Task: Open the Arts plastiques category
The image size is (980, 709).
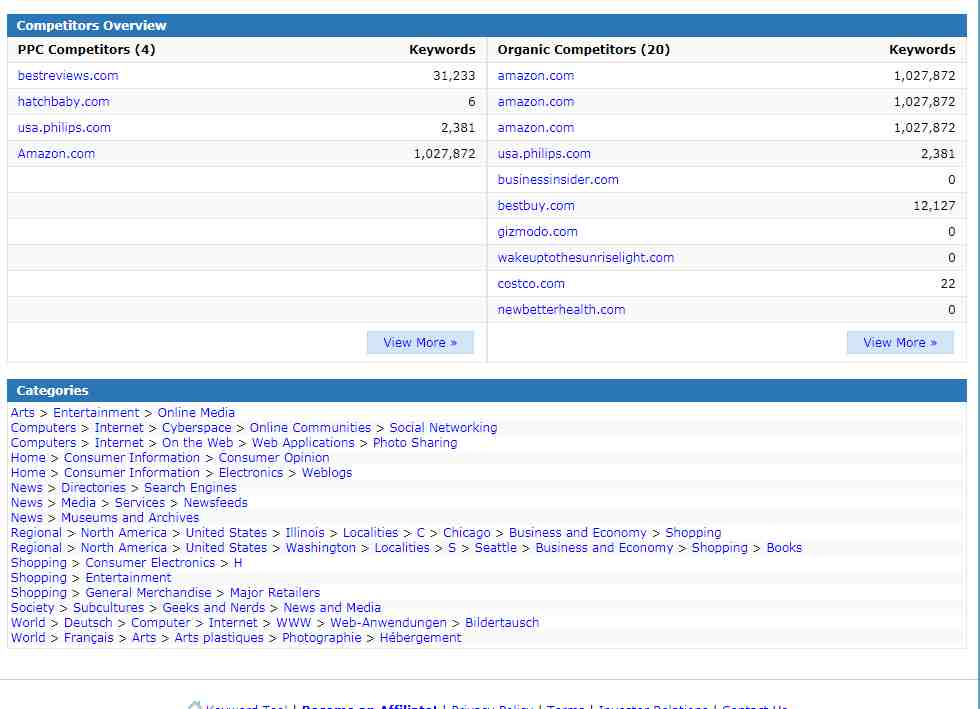Action: click(x=219, y=638)
